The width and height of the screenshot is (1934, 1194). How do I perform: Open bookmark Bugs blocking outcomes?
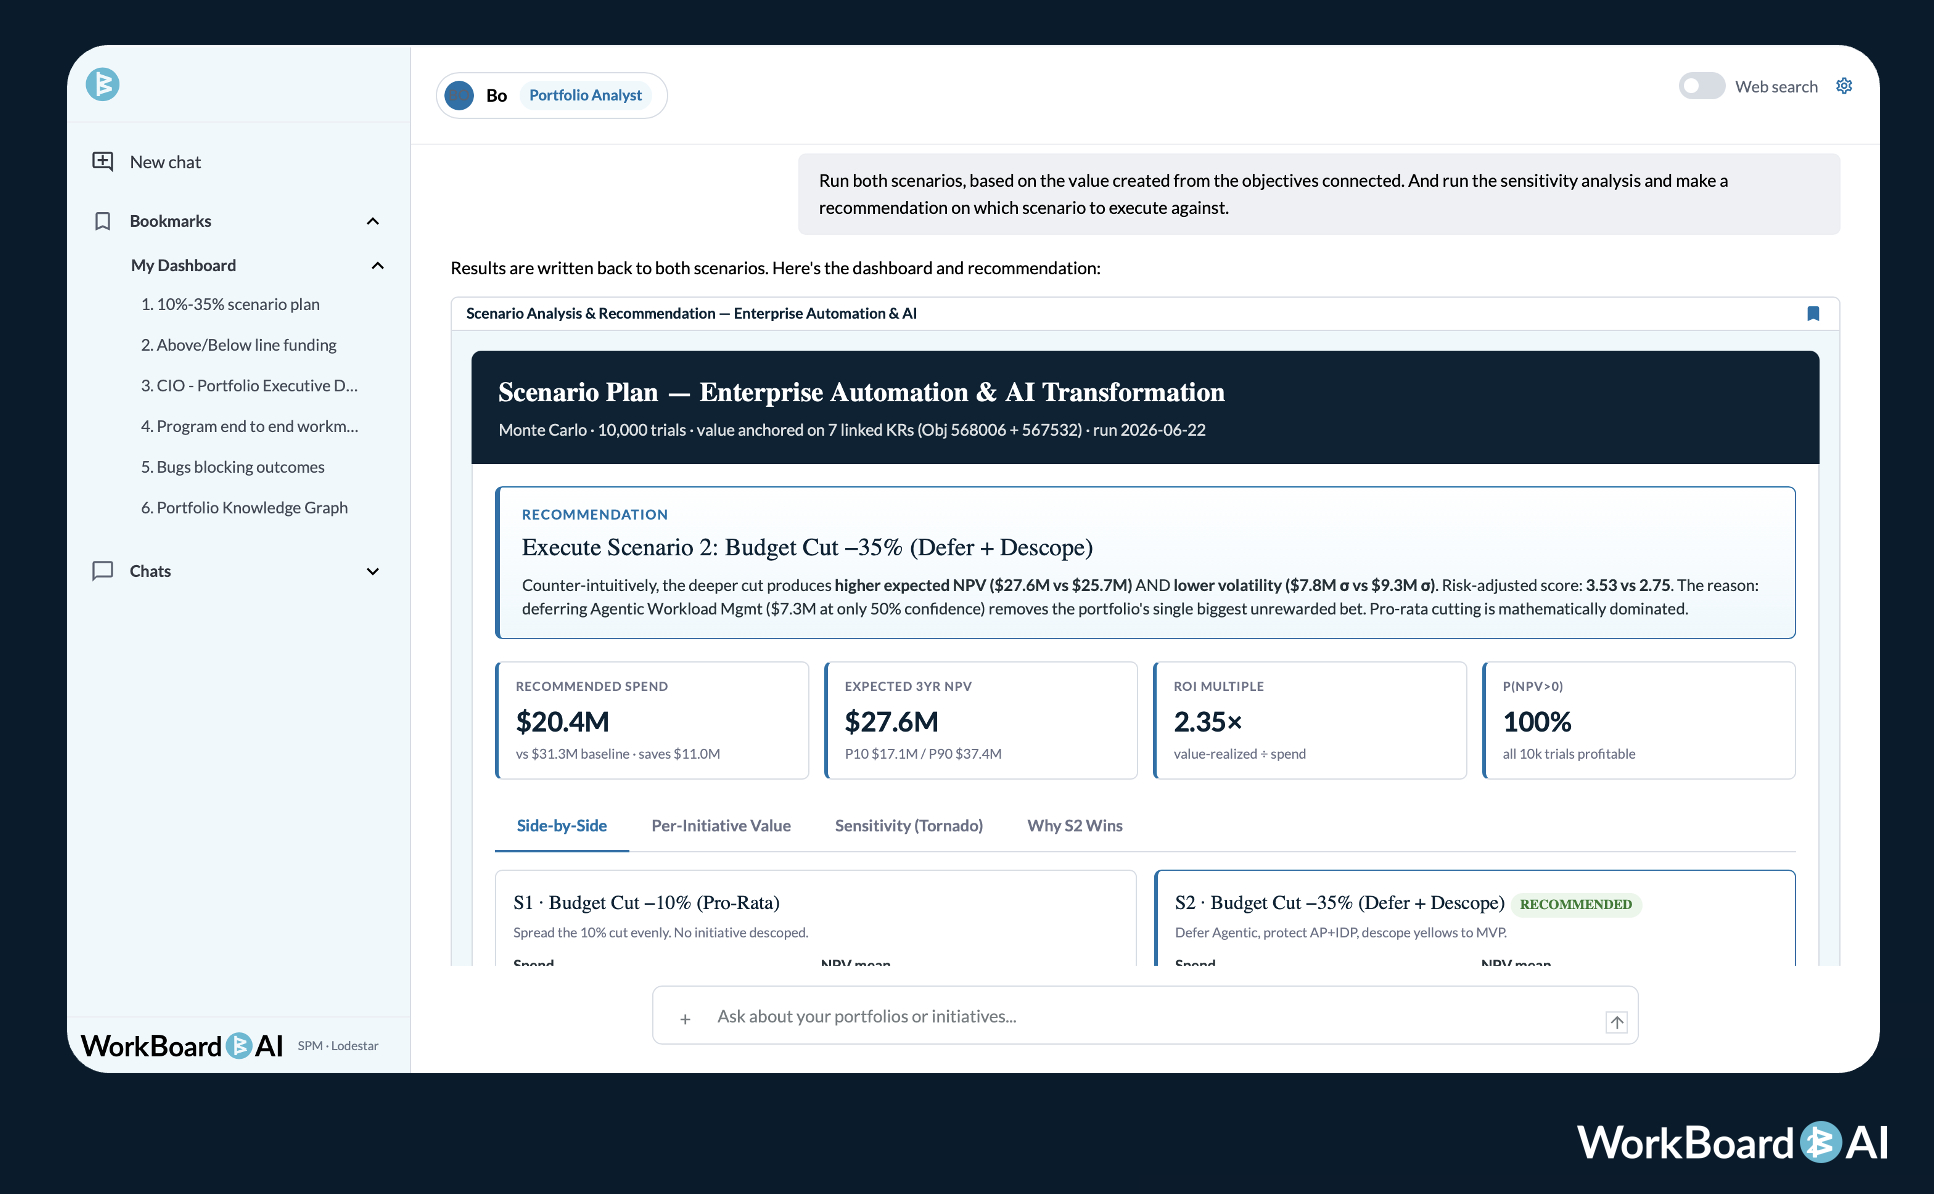[x=232, y=467]
